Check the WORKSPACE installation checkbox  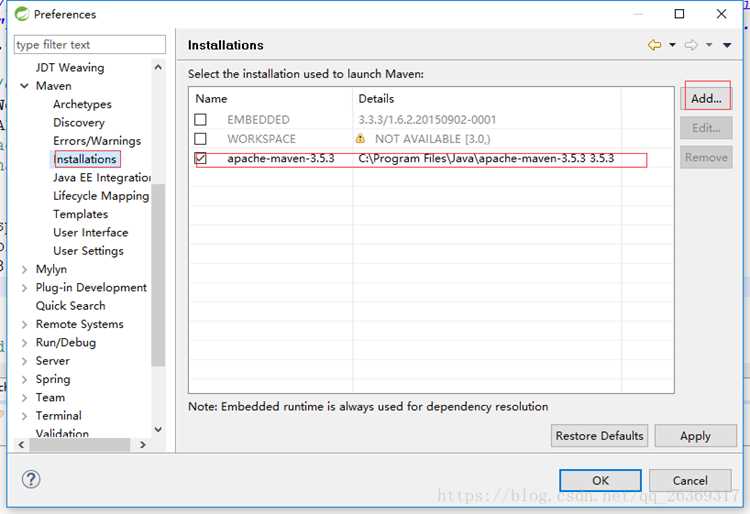(x=200, y=139)
